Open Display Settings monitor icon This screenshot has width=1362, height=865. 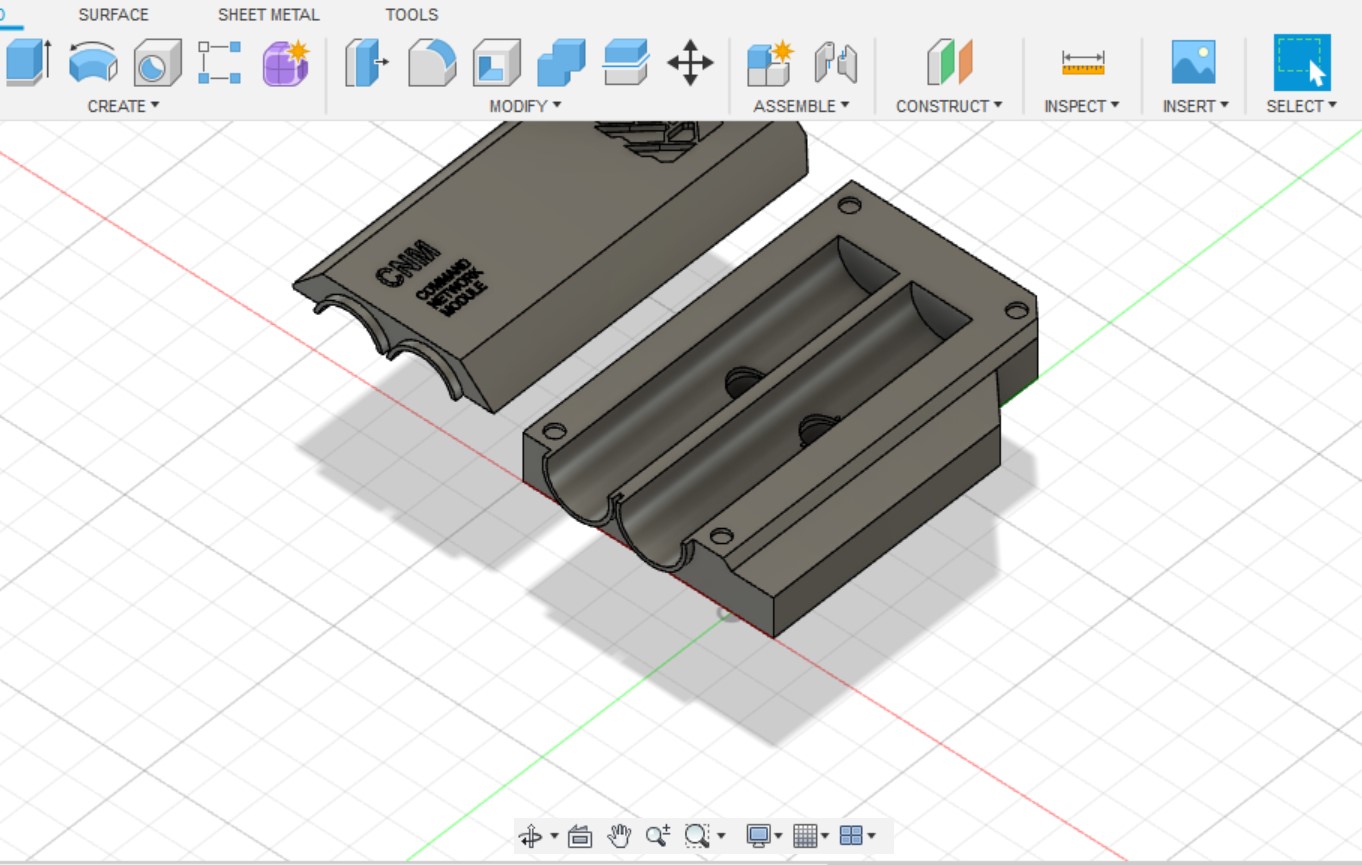[759, 835]
